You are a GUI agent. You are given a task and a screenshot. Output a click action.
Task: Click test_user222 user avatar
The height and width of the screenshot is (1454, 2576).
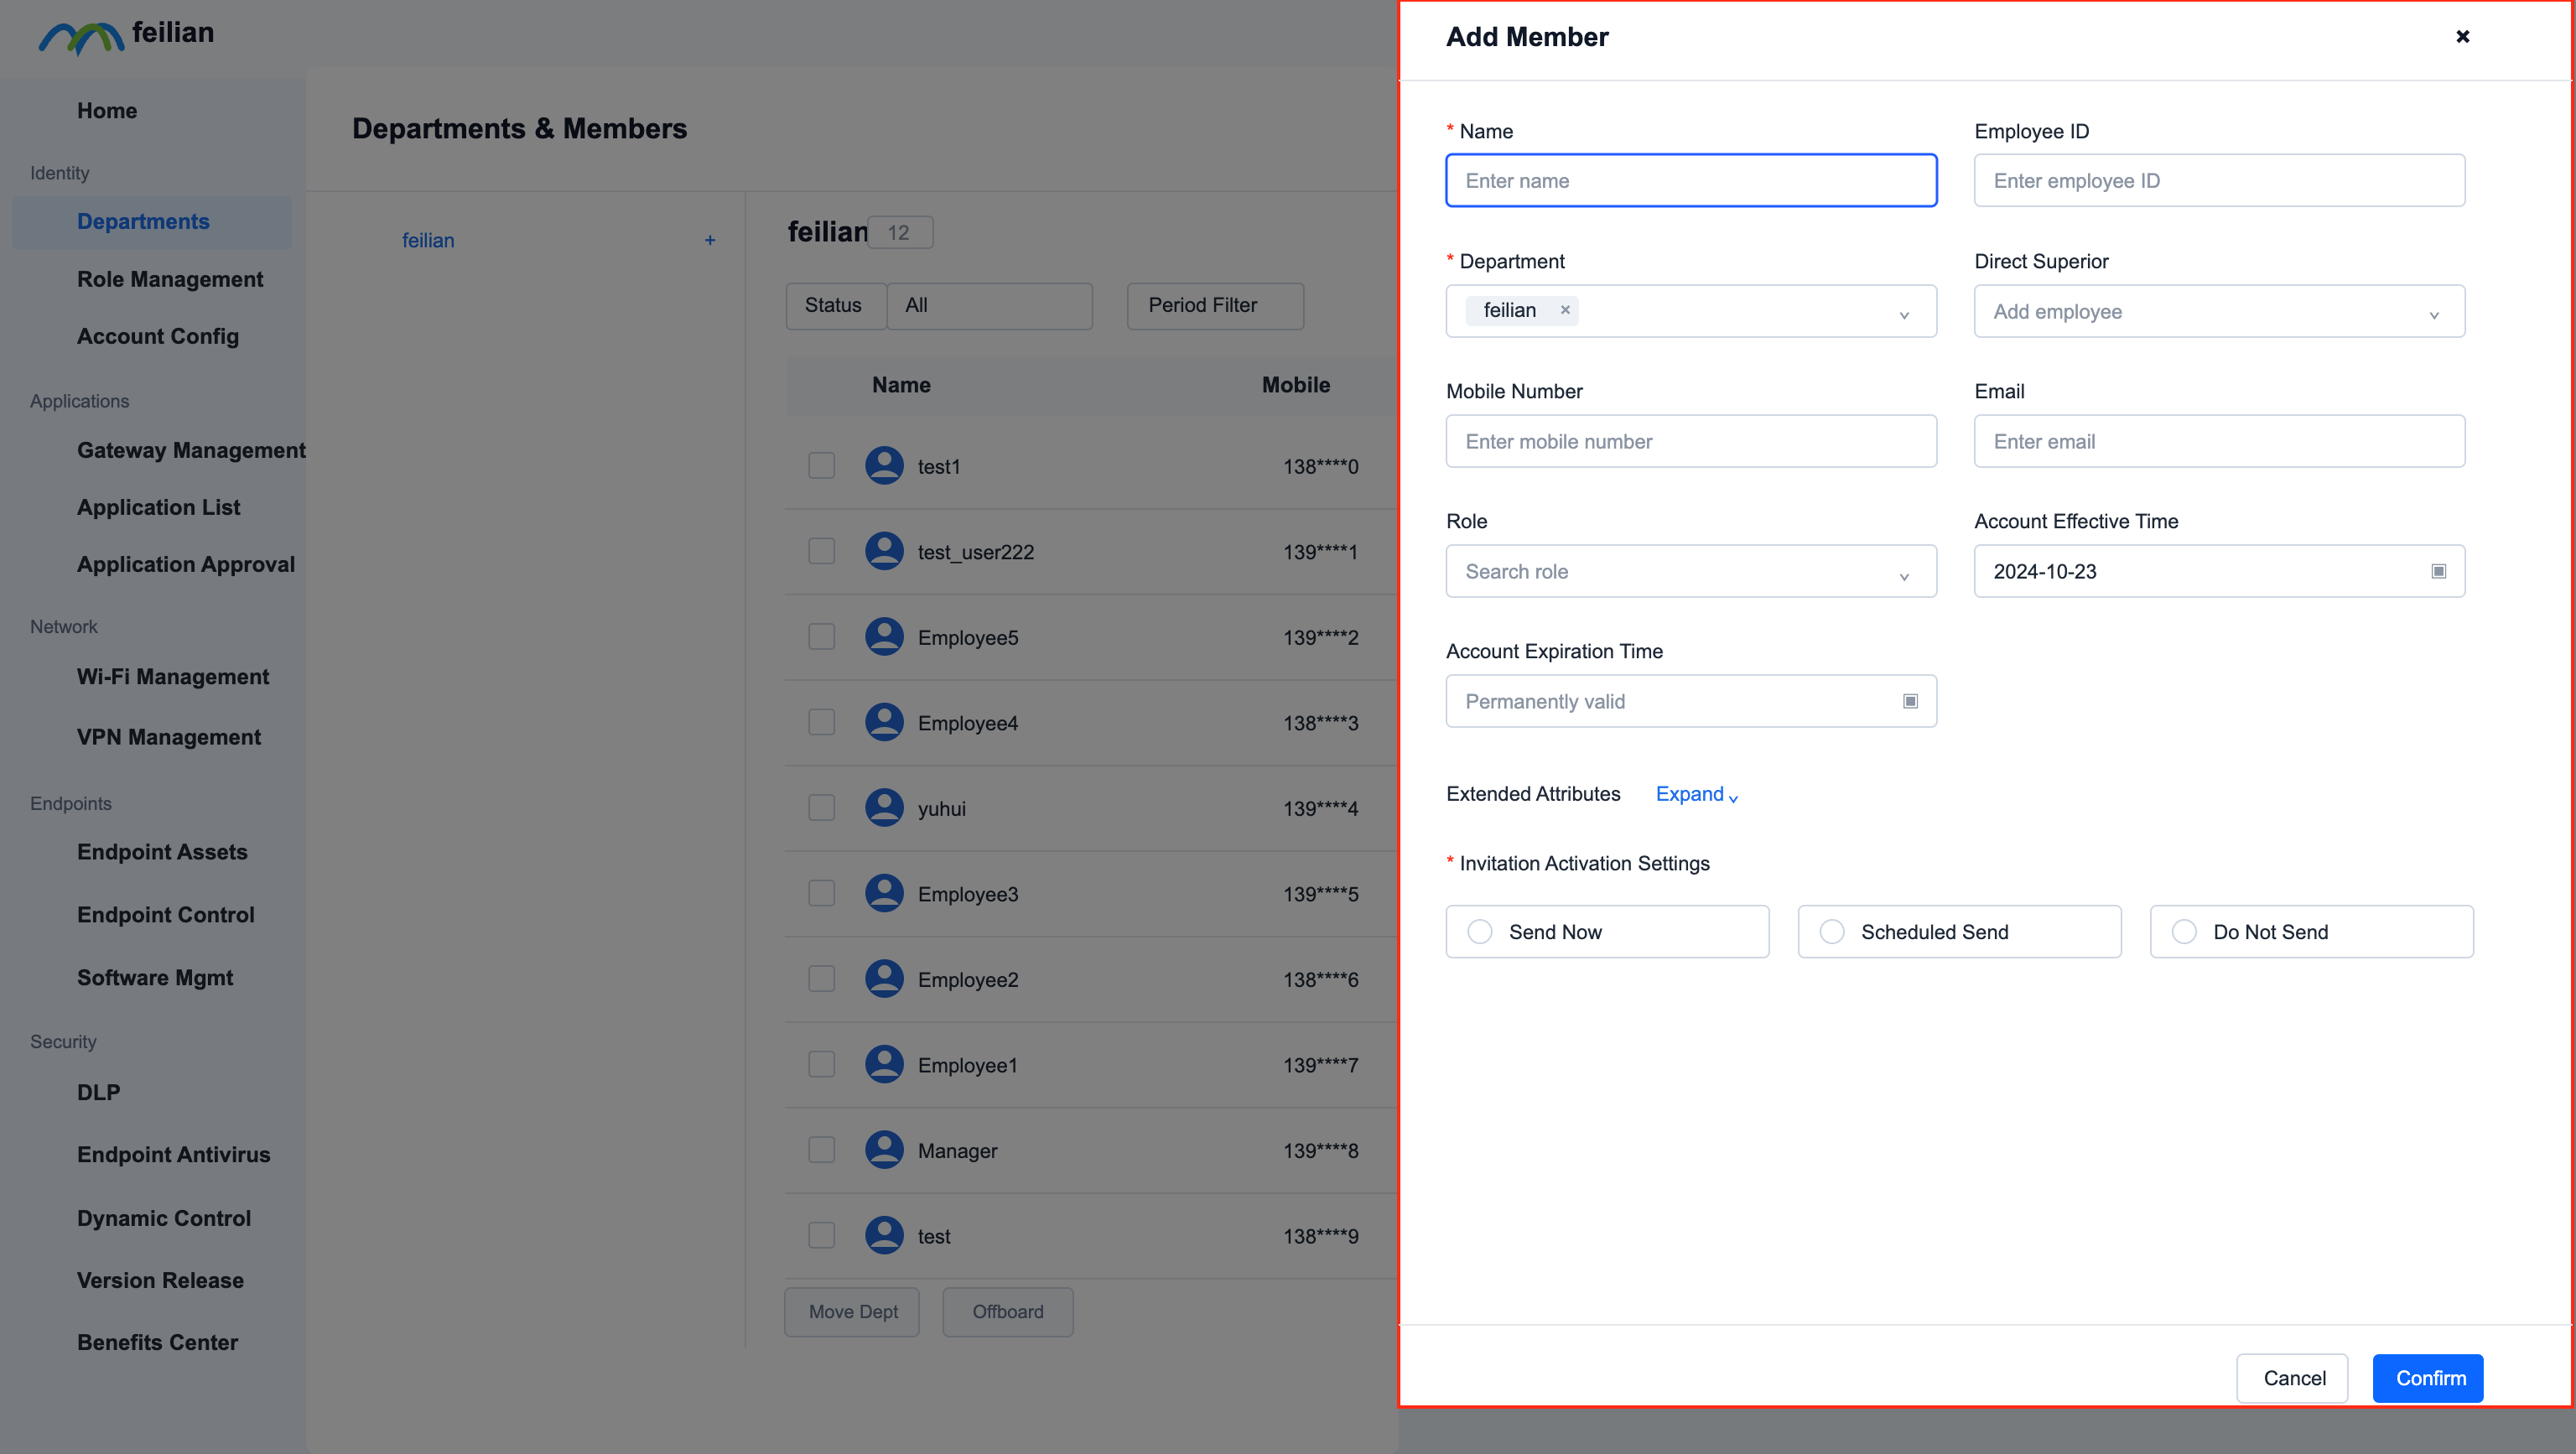pos(884,551)
